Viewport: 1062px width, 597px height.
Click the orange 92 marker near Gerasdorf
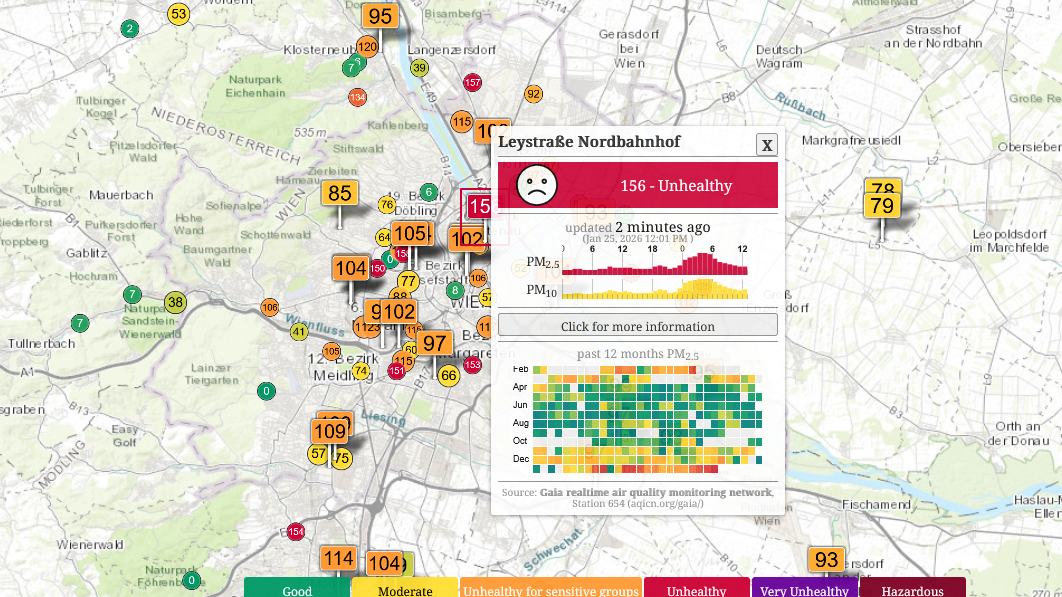(532, 92)
